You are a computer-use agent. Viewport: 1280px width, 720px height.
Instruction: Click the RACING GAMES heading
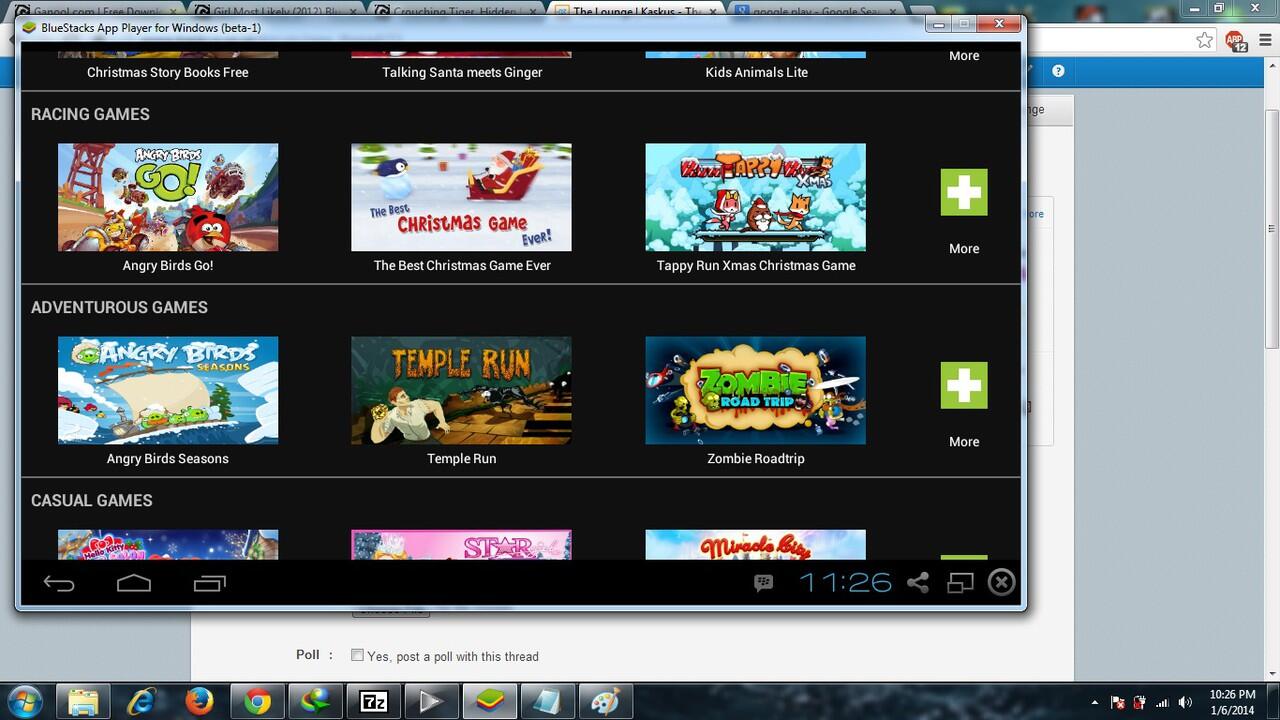[90, 114]
